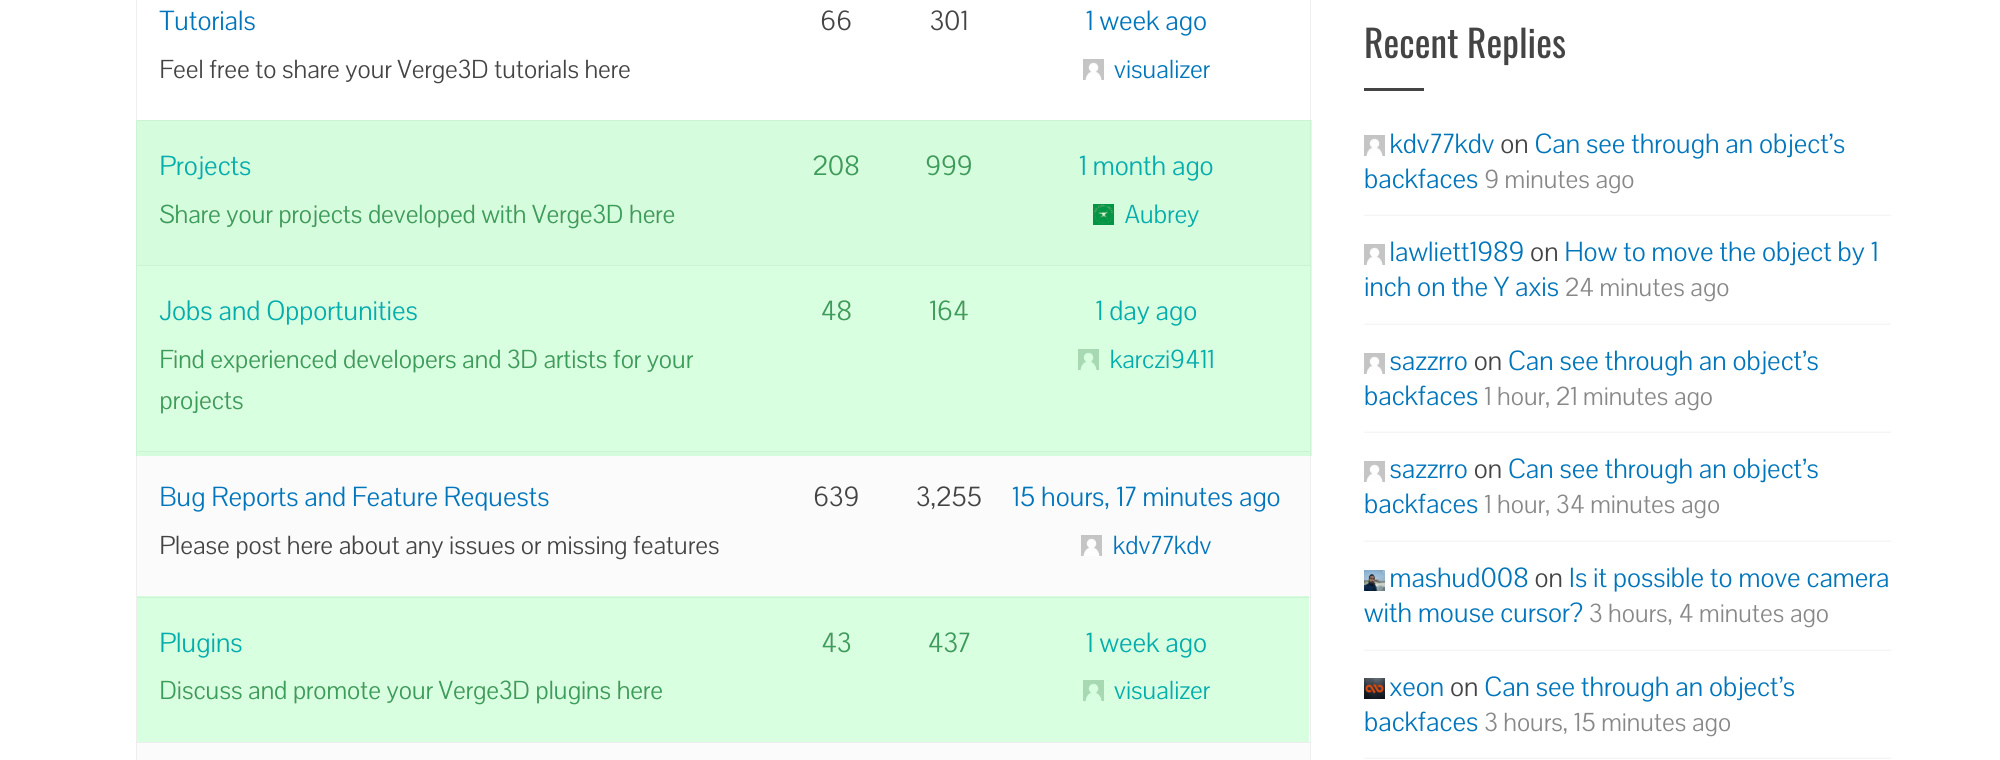View xeon's user profile link

tap(1416, 687)
